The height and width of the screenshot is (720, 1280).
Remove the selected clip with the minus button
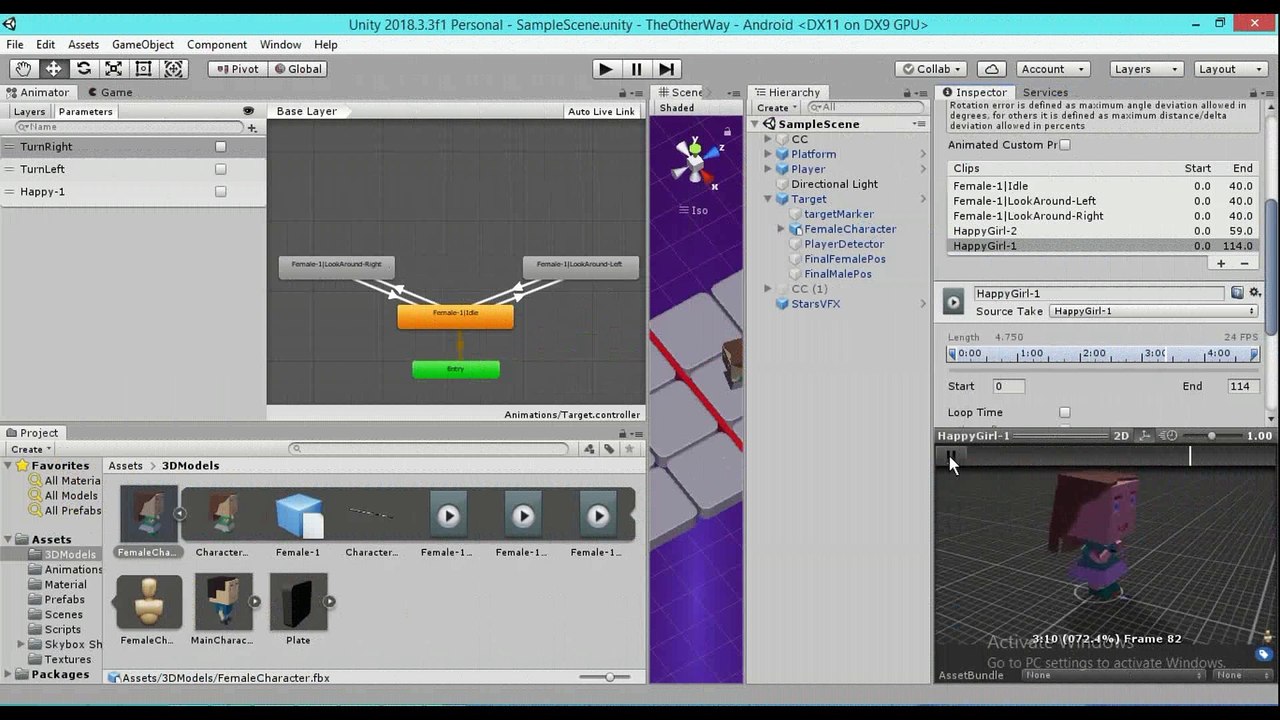(x=1244, y=263)
